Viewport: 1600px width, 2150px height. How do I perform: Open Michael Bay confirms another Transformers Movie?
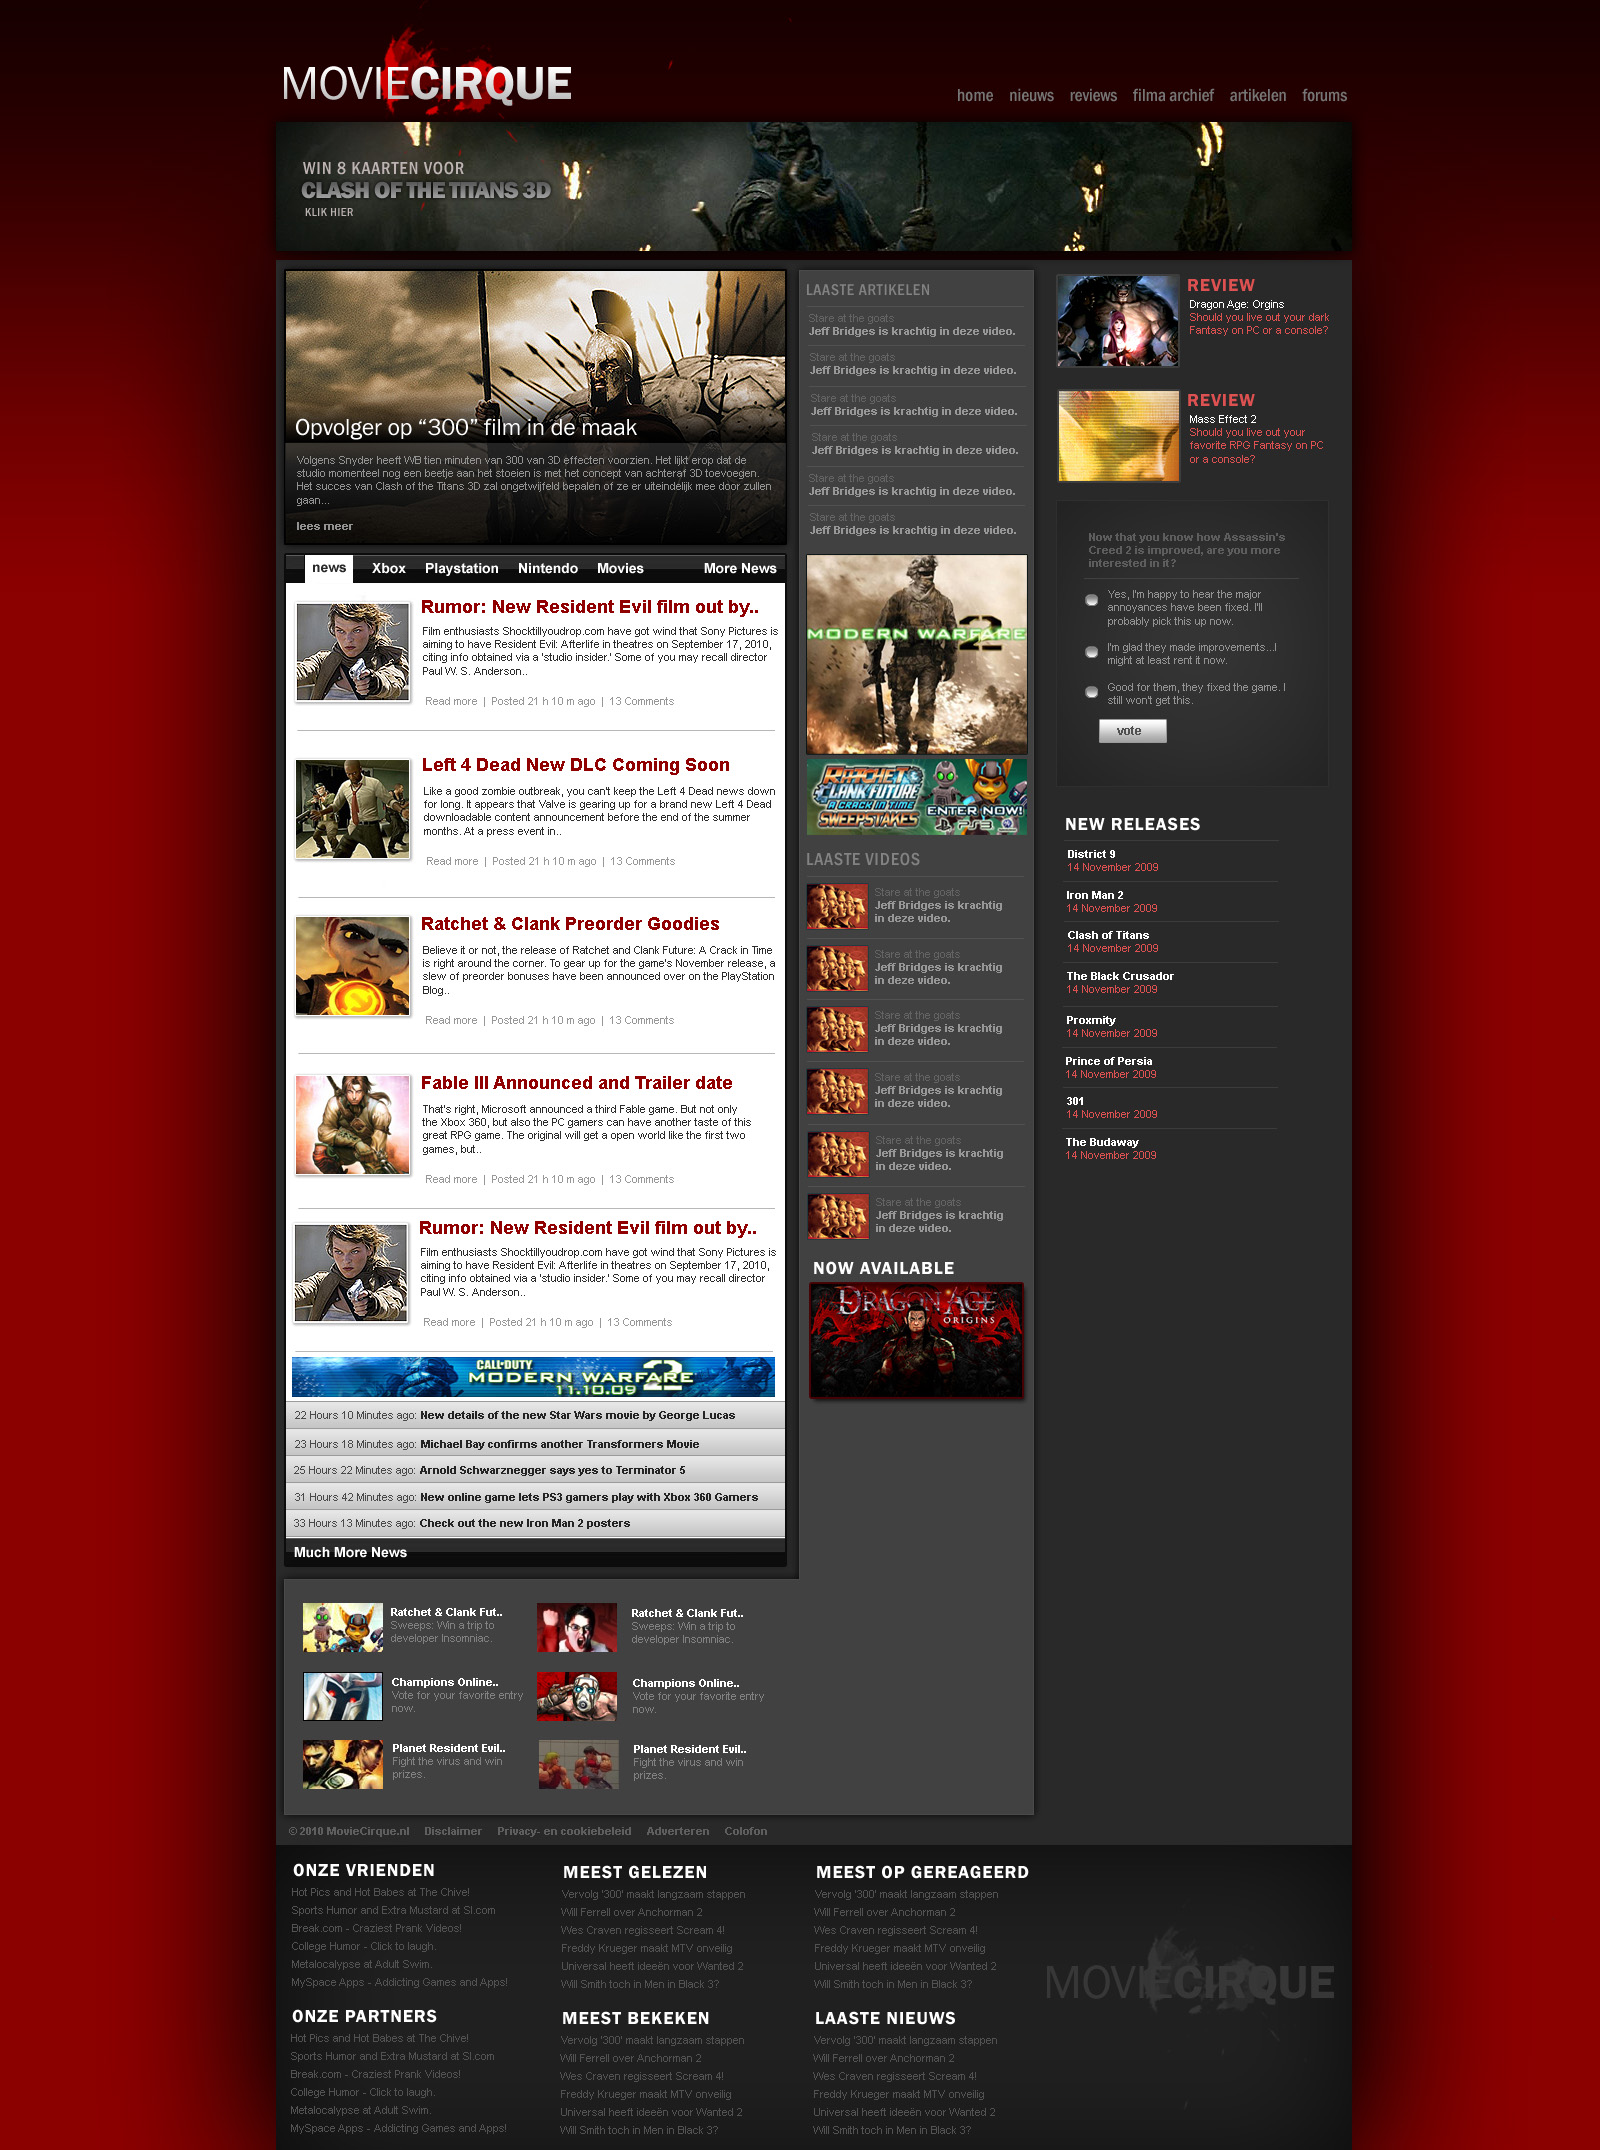coord(559,1444)
